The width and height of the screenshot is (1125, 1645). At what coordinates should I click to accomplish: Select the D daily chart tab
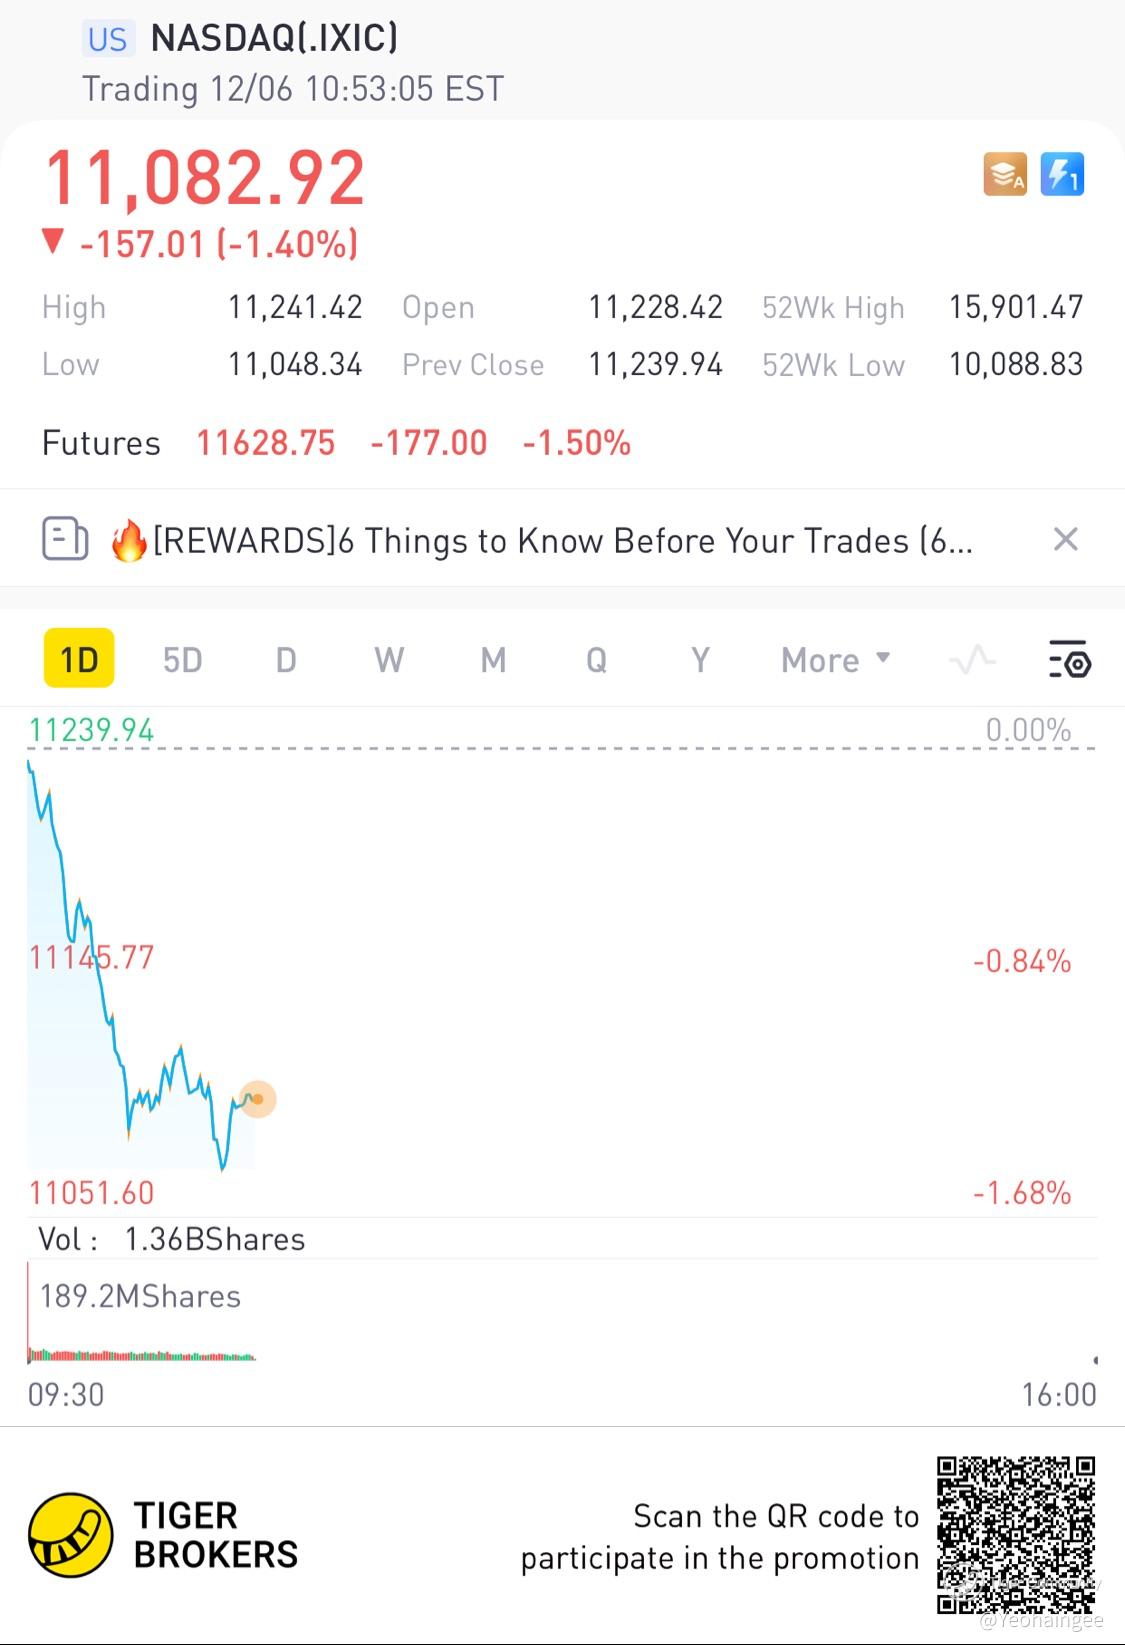tap(286, 660)
